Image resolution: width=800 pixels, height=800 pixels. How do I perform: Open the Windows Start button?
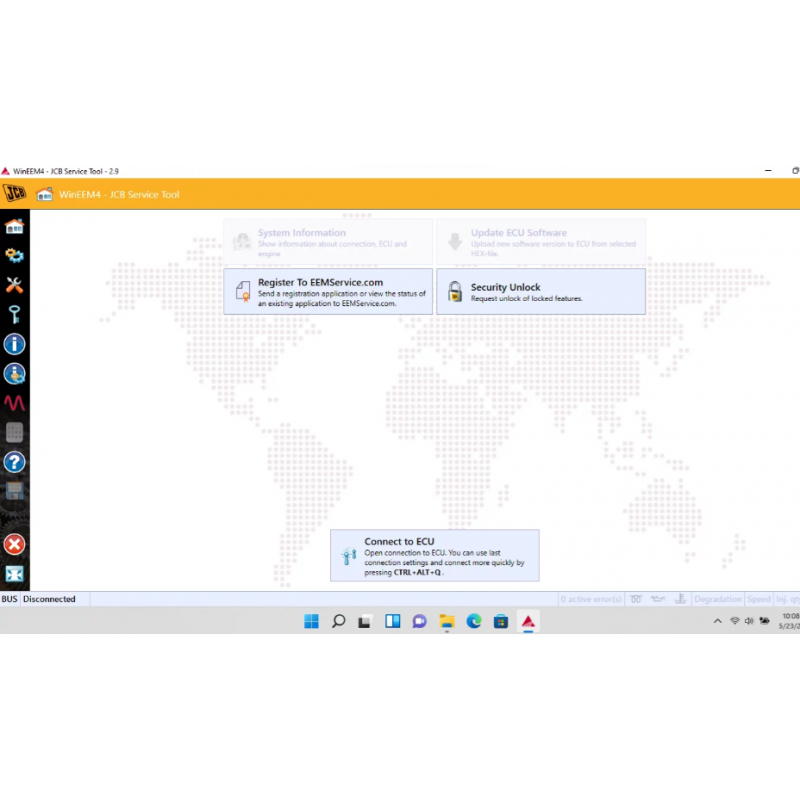tap(311, 621)
